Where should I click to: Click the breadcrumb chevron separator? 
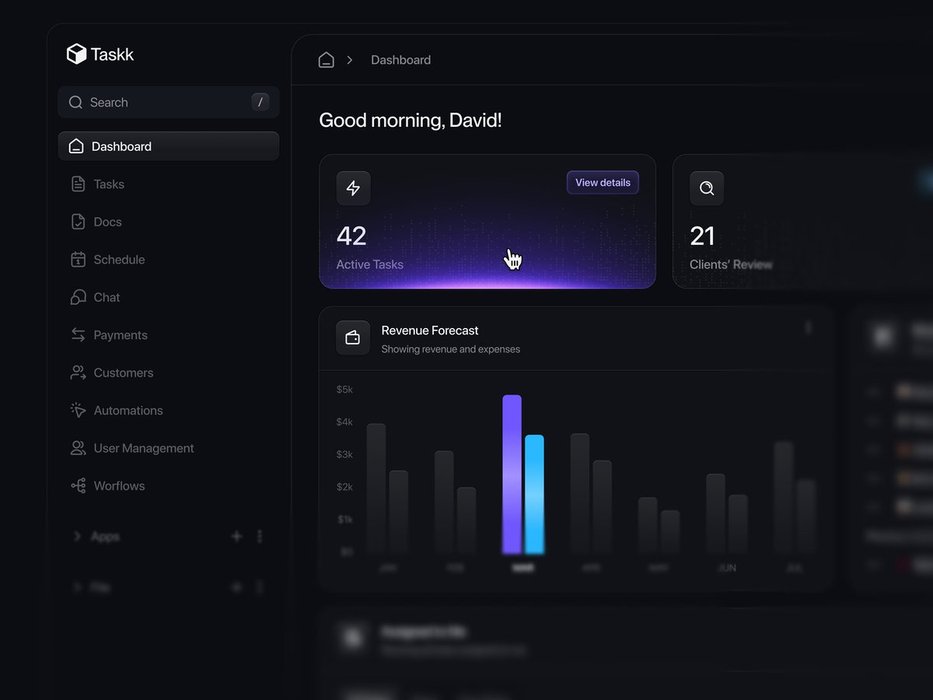[350, 60]
